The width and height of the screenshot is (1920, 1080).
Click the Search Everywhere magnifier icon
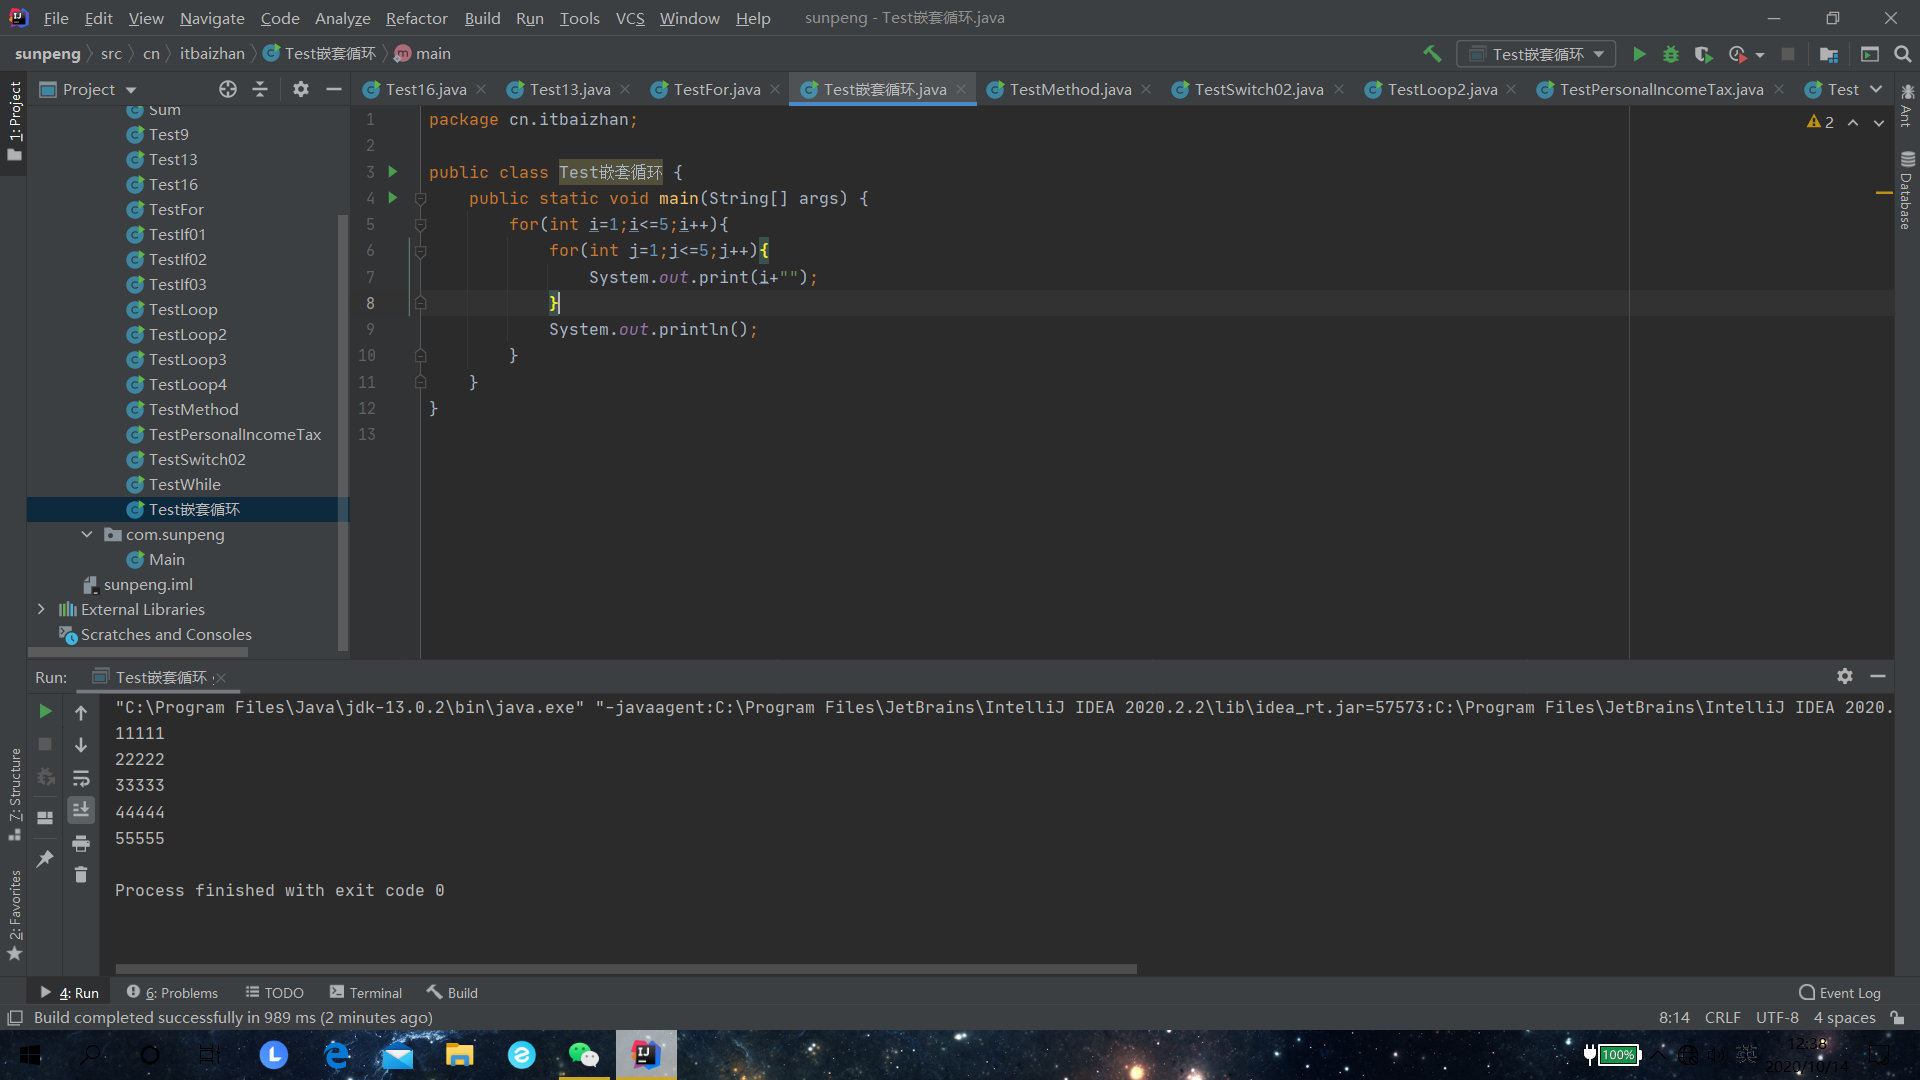[x=1903, y=54]
